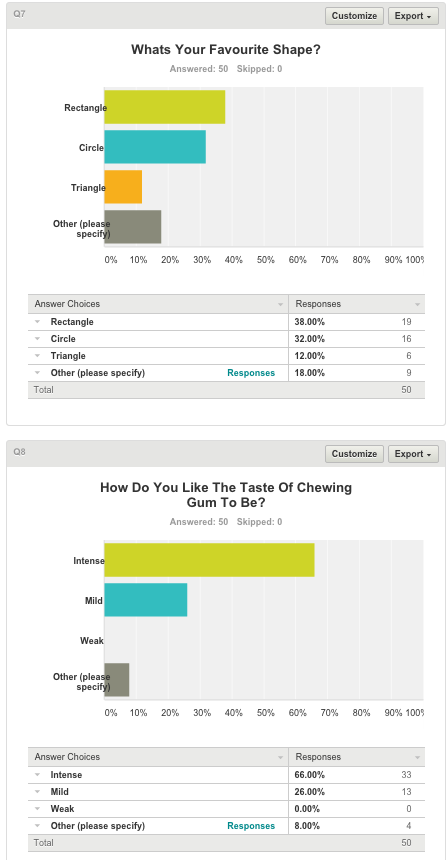Open Responses link for Q7 Other choice

[x=251, y=373]
